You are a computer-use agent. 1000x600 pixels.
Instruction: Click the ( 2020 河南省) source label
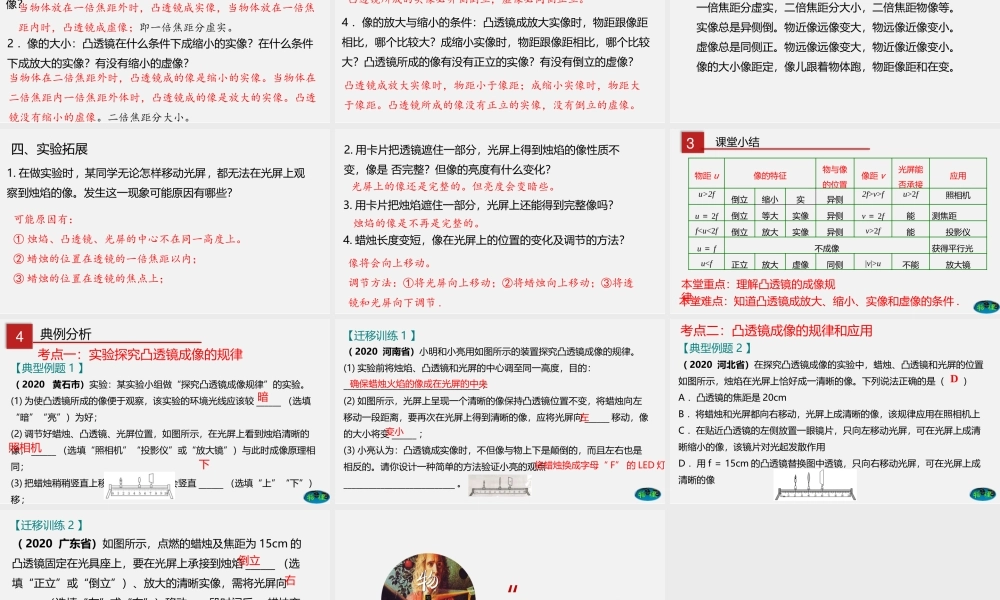point(381,351)
